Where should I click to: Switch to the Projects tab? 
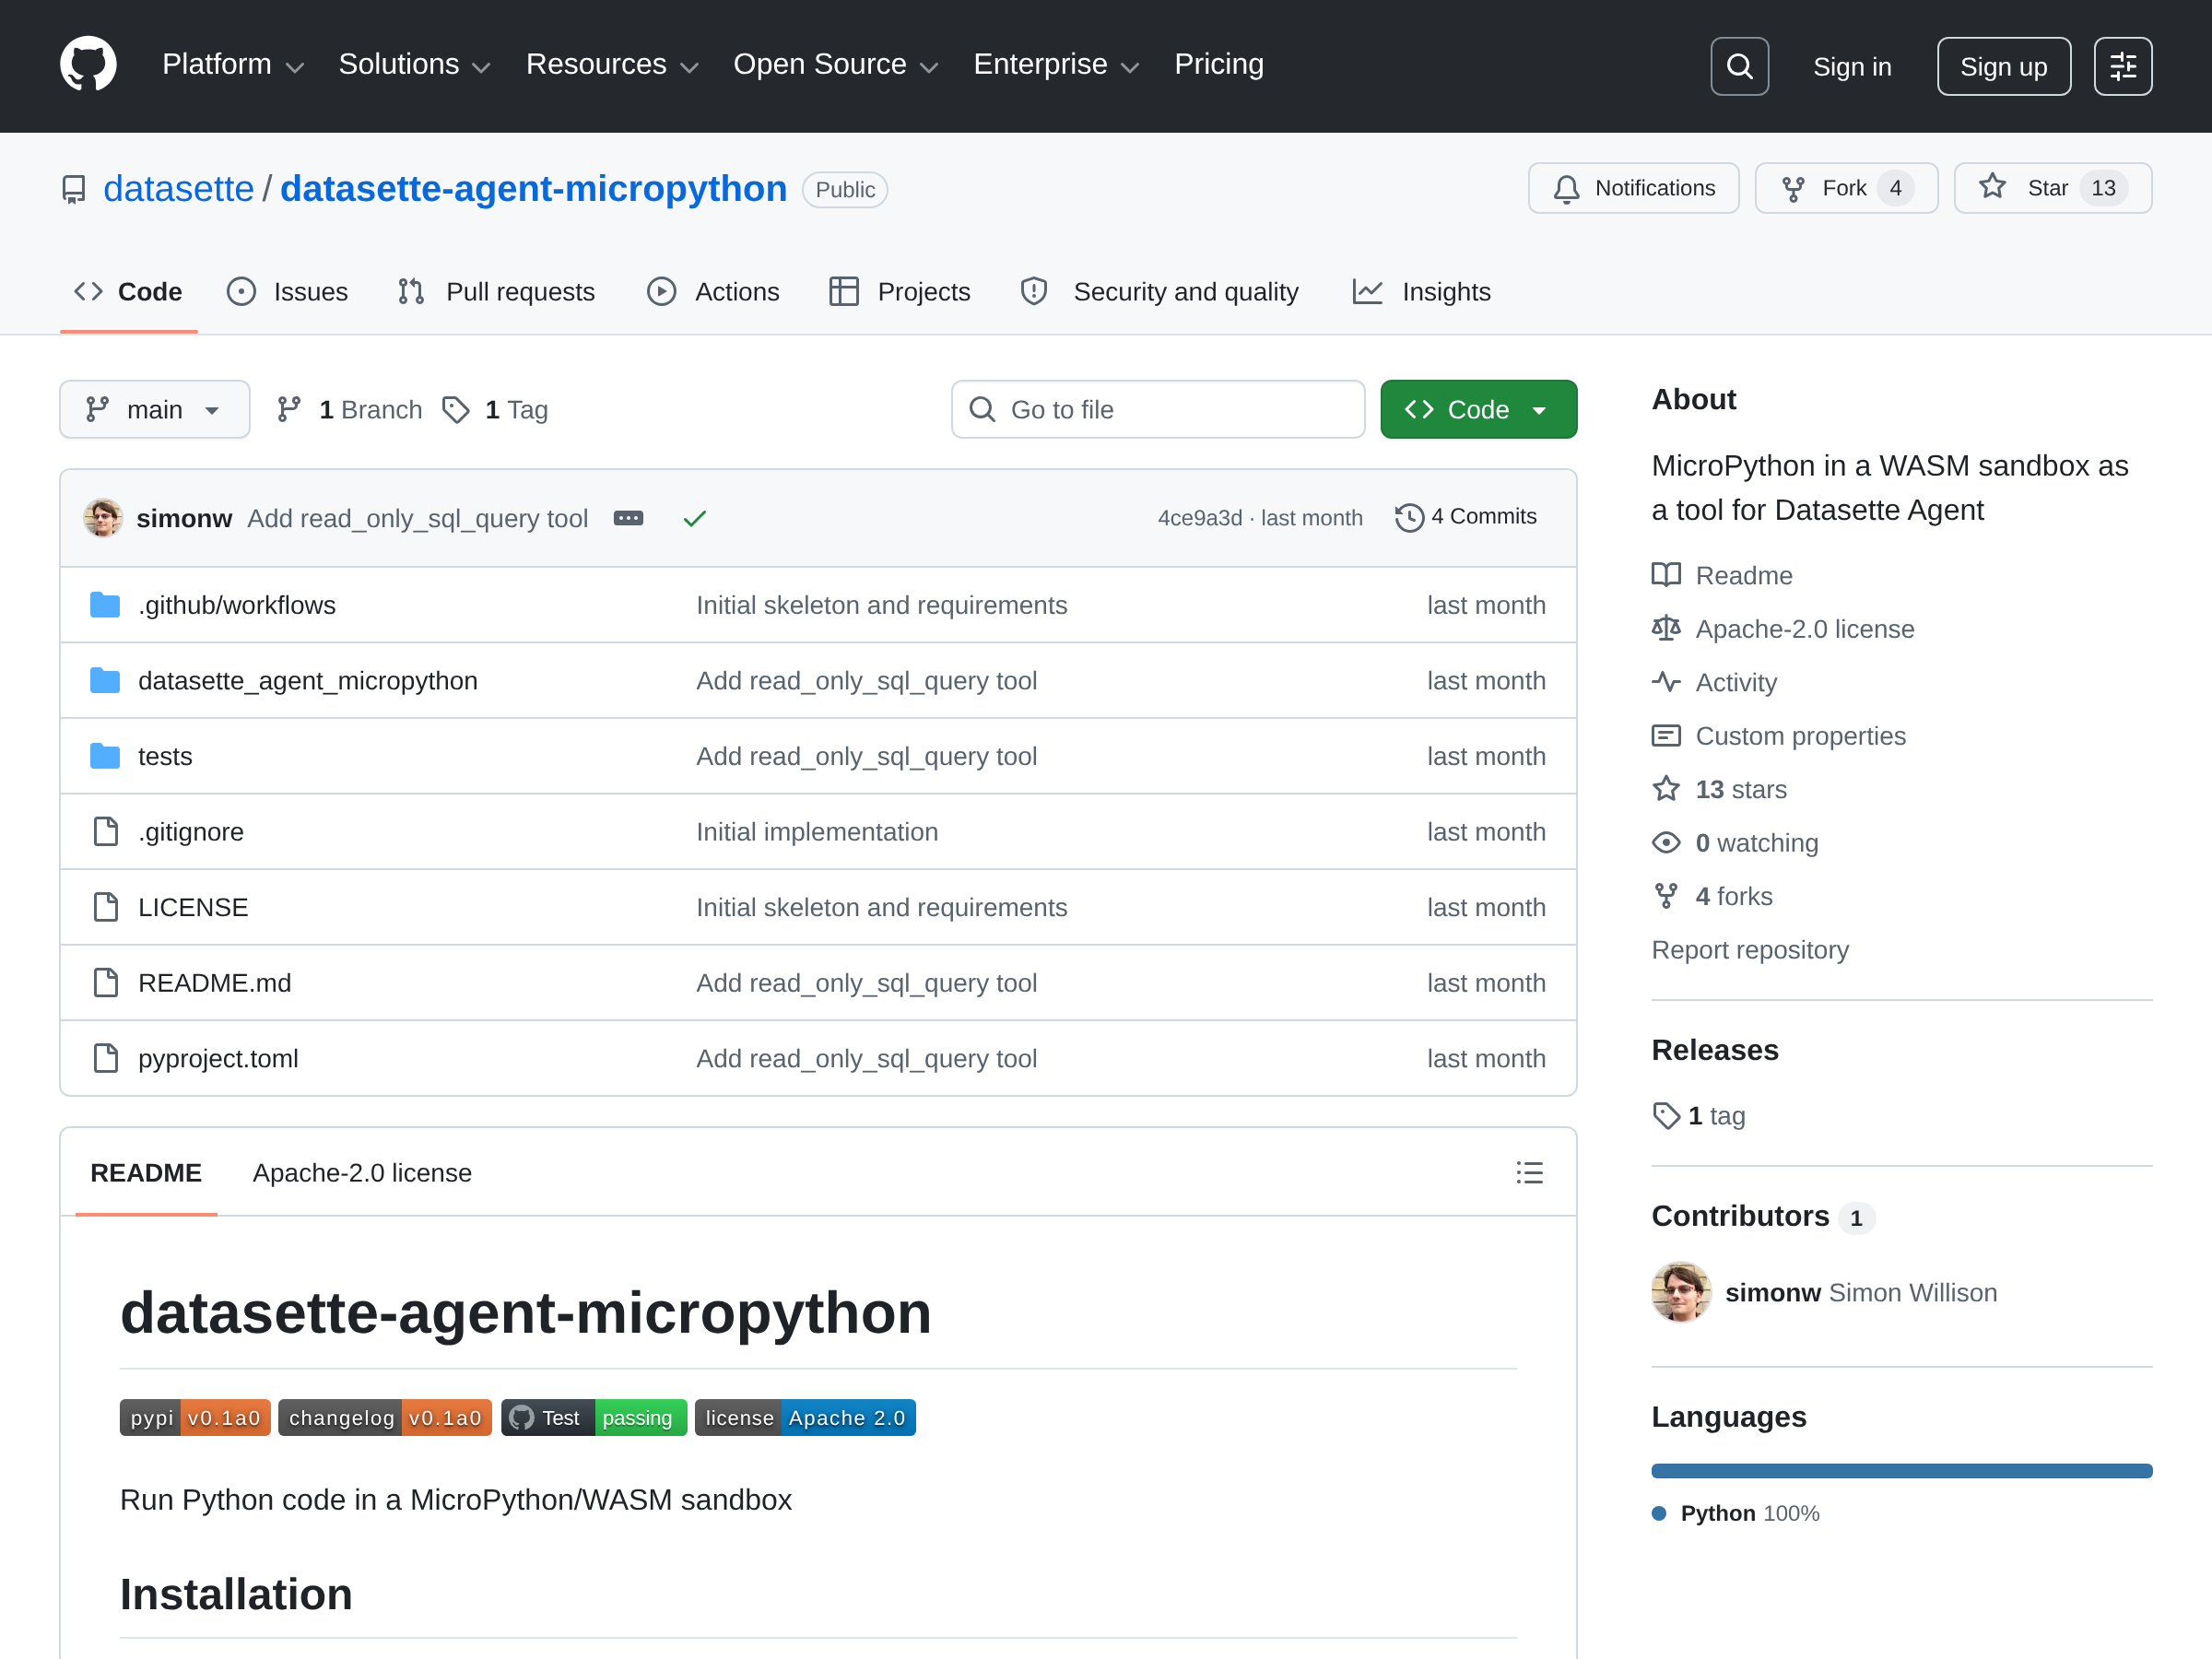pos(899,292)
